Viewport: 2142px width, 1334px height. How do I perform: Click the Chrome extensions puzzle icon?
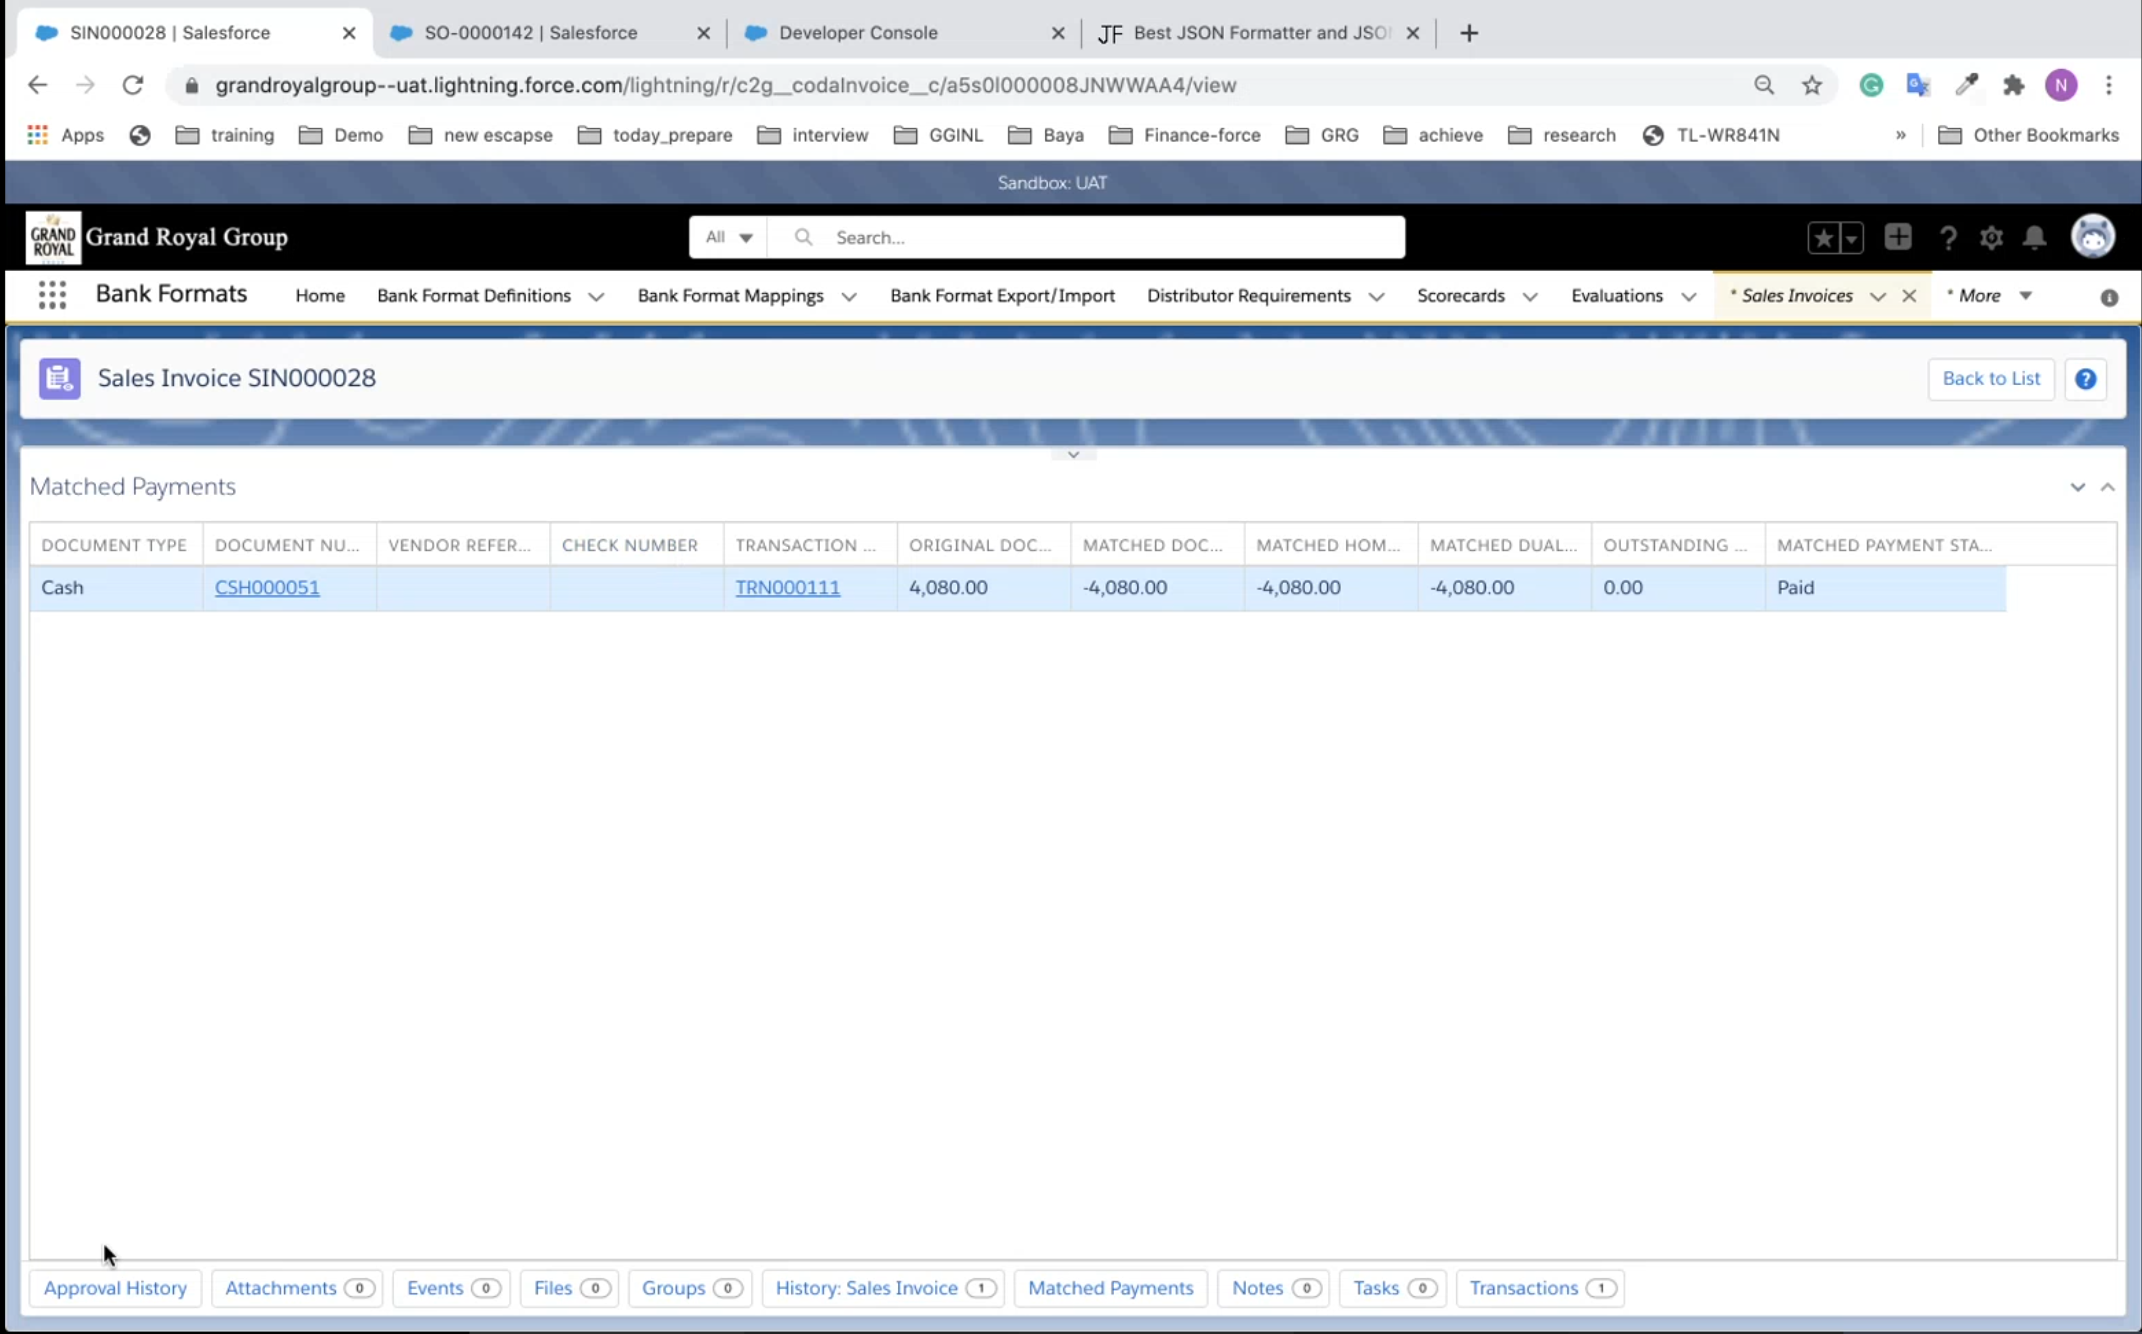2013,85
